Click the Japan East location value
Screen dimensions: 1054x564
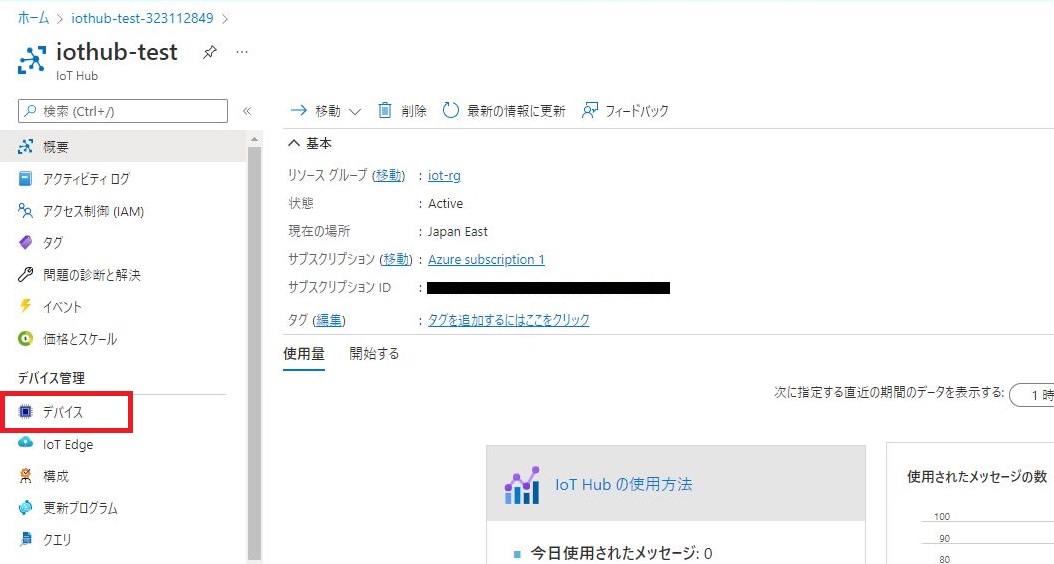pyautogui.click(x=458, y=232)
